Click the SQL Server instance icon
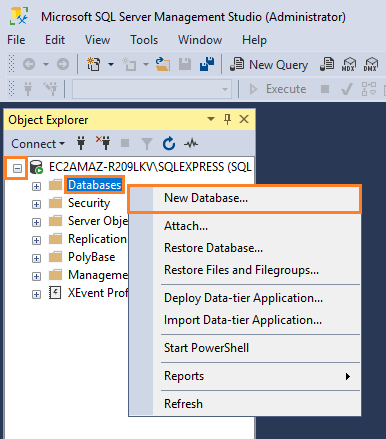386x439 pixels. coord(36,167)
